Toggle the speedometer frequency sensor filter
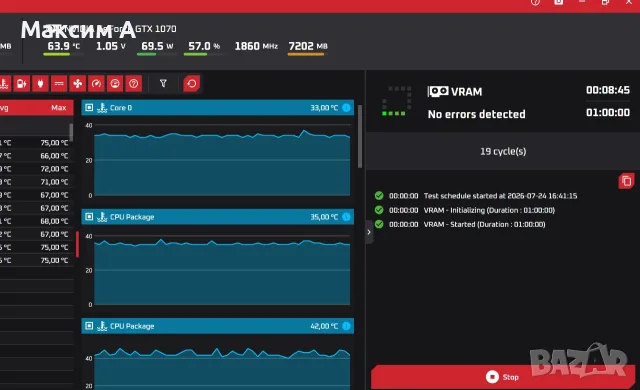Image resolution: width=640 pixels, height=390 pixels. (x=96, y=84)
